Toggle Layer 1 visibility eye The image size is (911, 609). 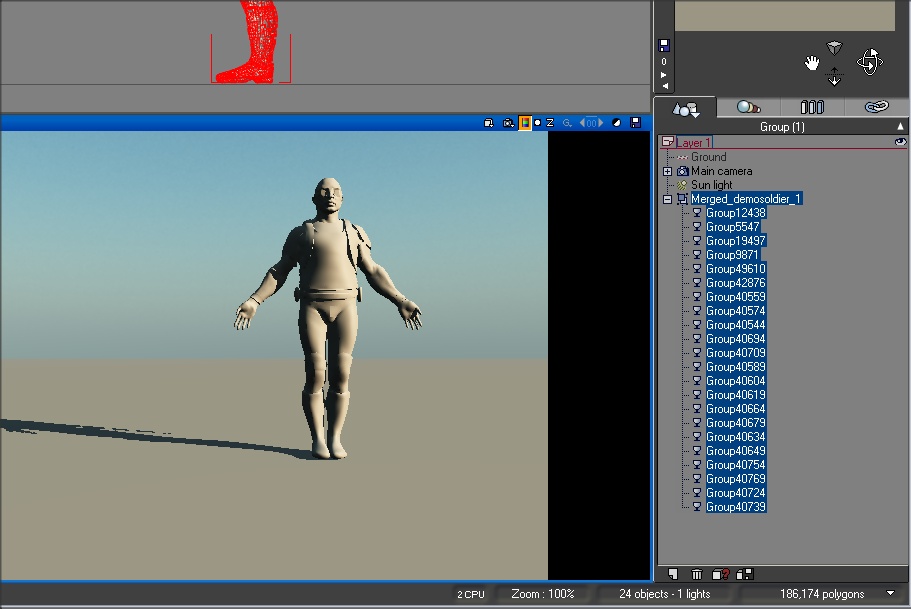tap(900, 142)
